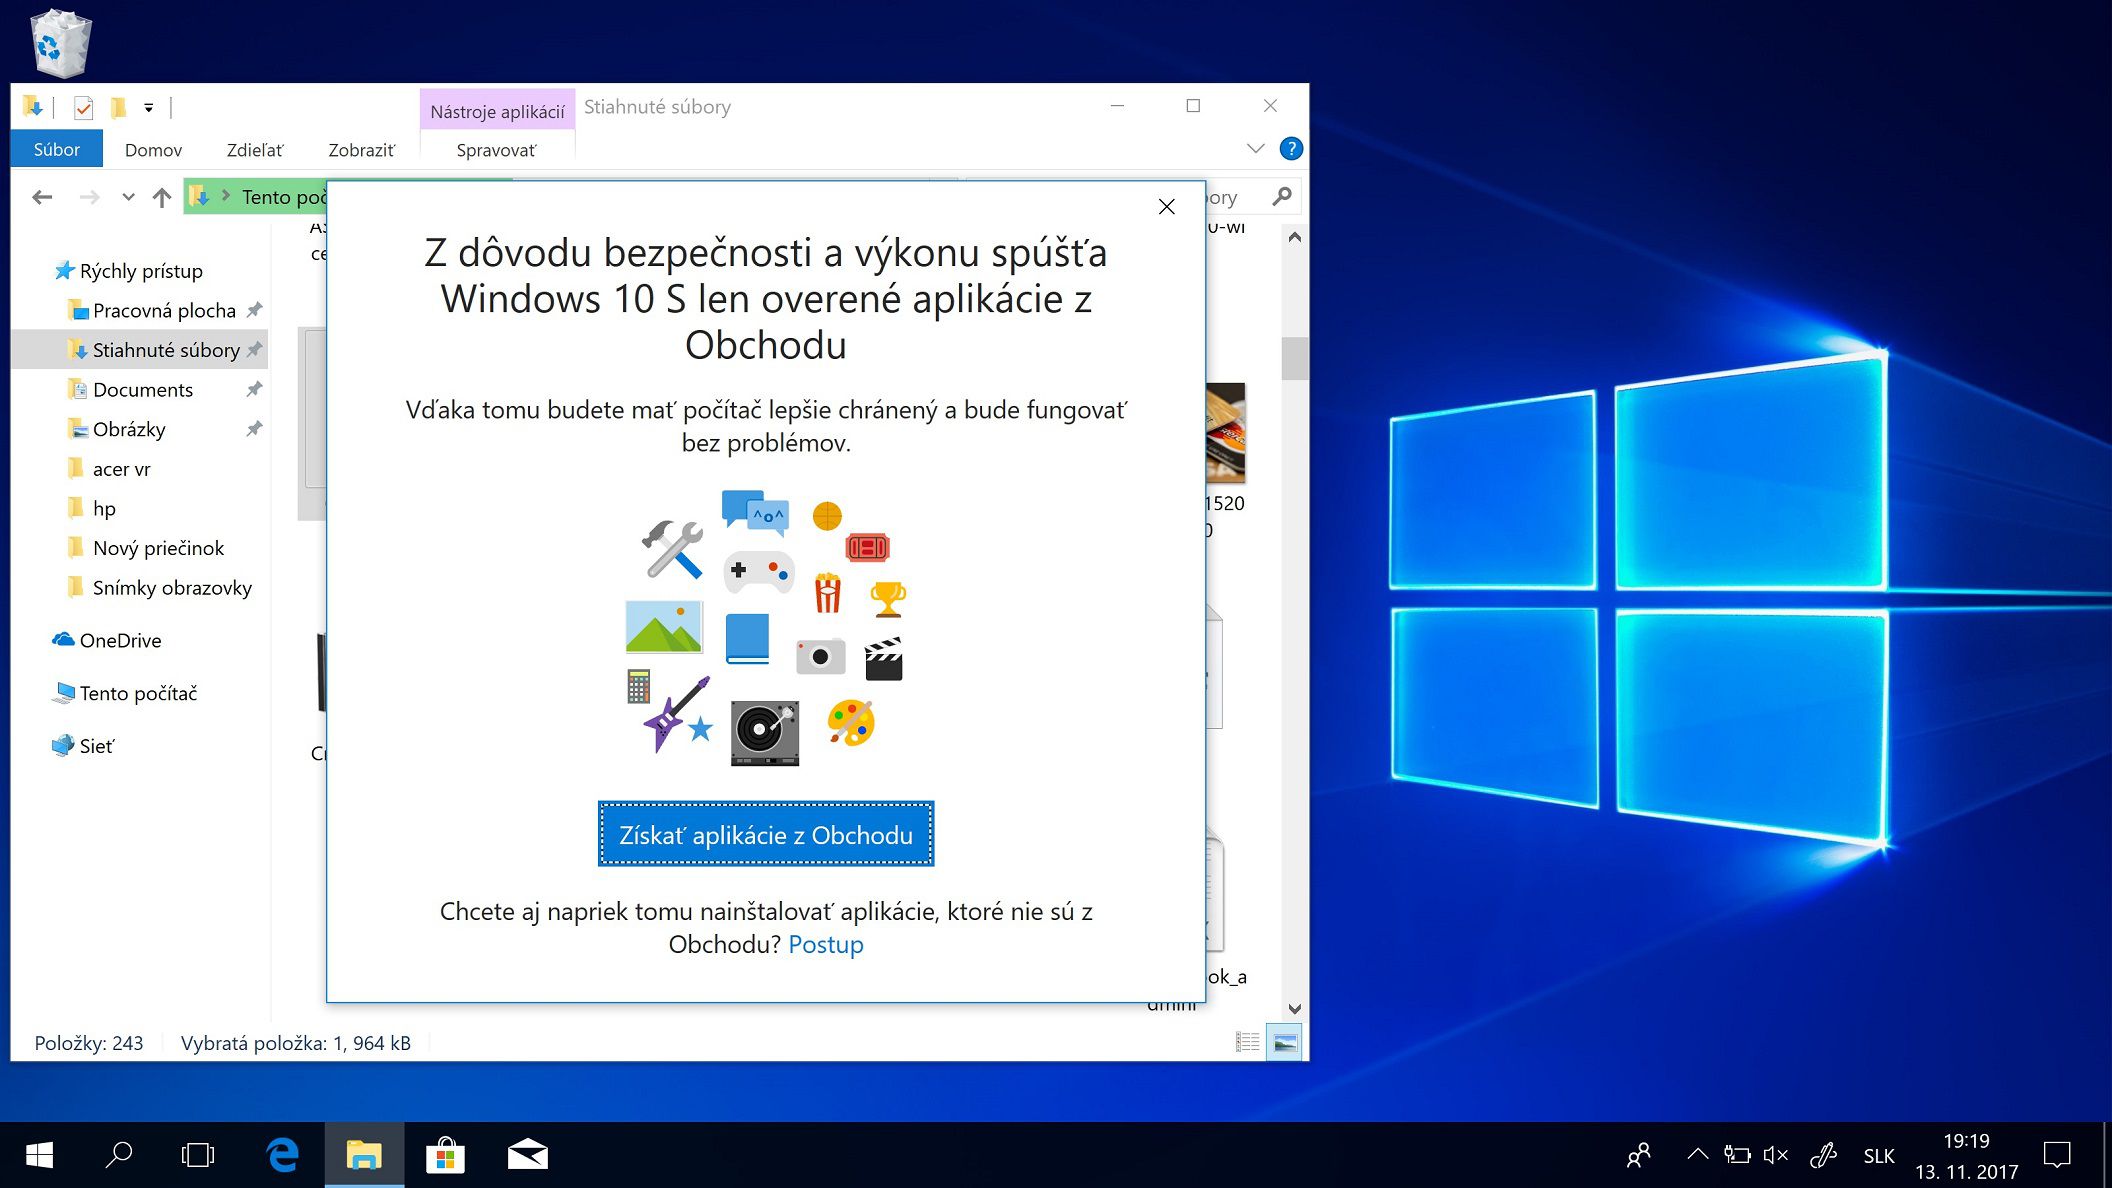
Task: Click the Properties checkmark icon in title bar
Action: (84, 107)
